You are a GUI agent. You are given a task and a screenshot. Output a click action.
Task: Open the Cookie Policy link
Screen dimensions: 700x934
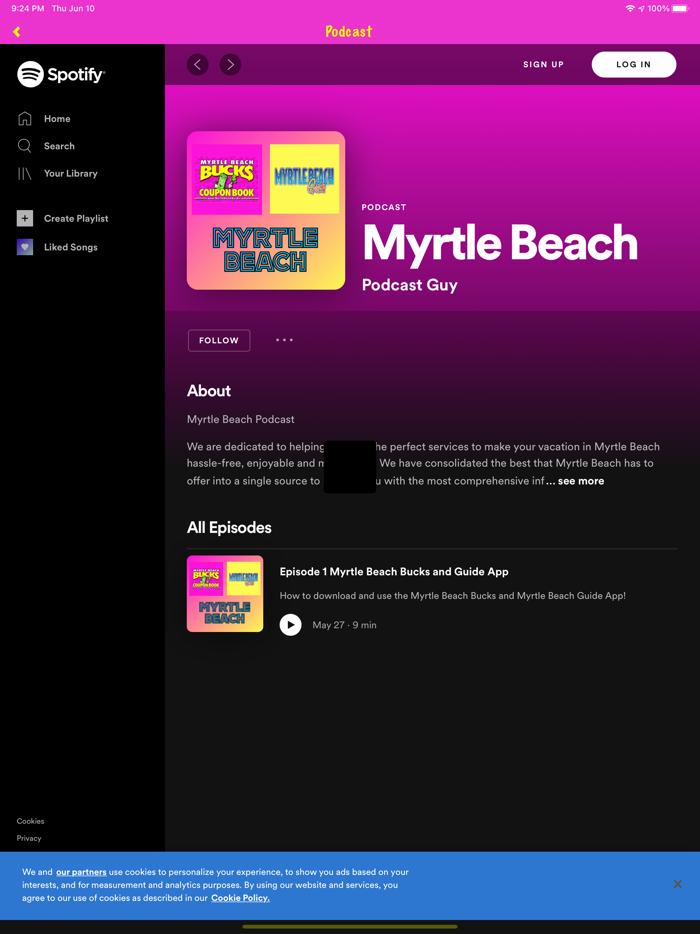240,898
